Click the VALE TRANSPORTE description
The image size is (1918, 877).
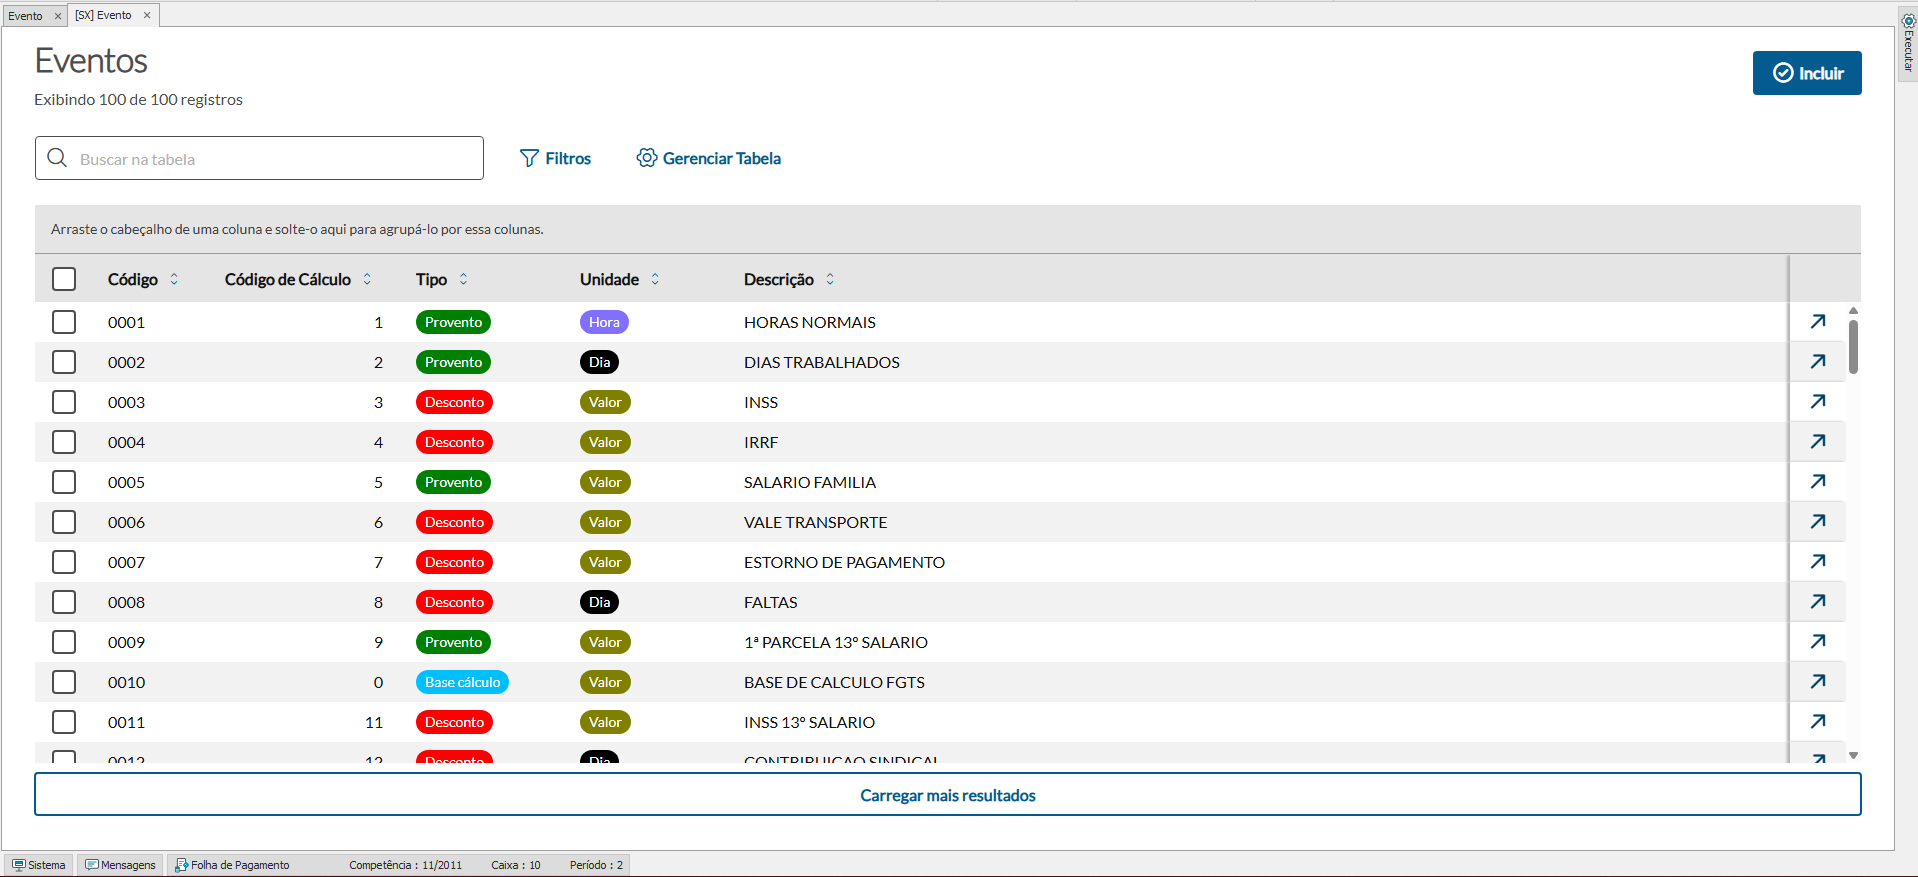point(816,522)
